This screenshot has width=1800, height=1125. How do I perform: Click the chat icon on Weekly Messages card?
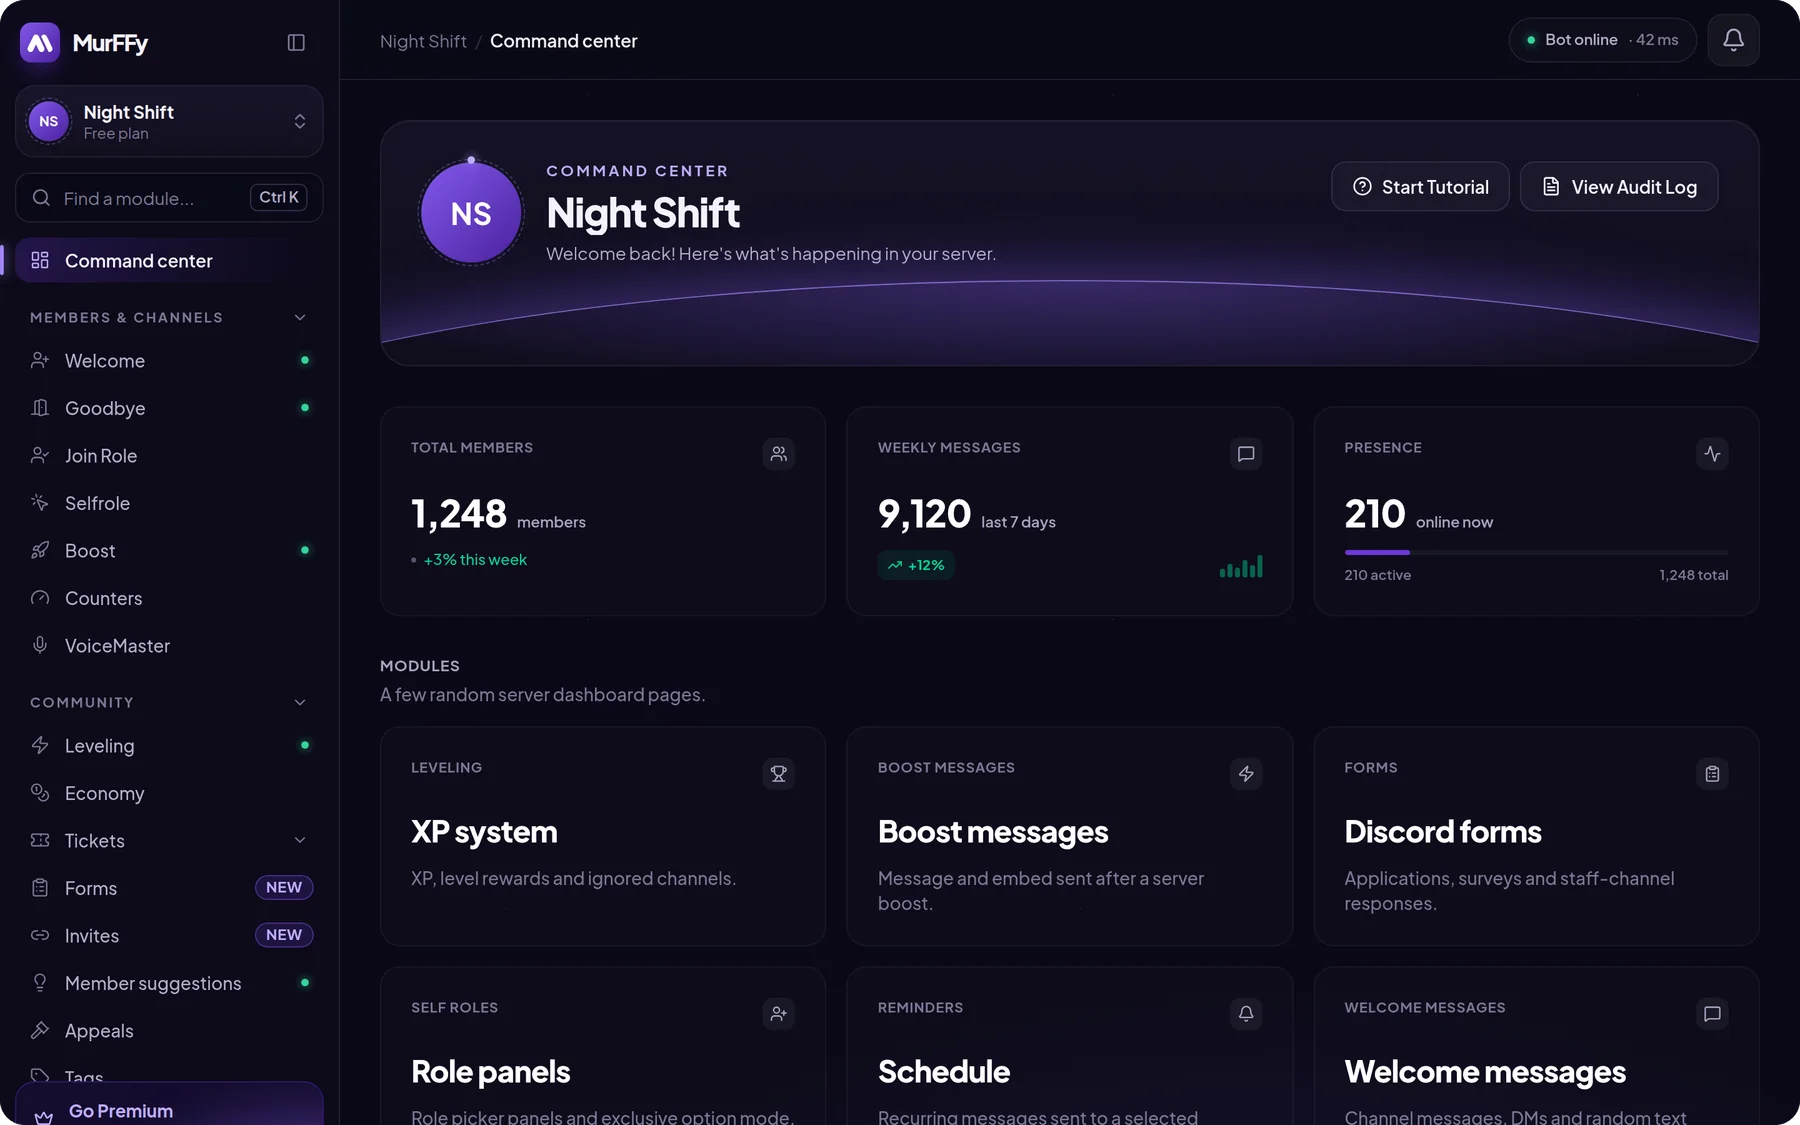coord(1245,453)
